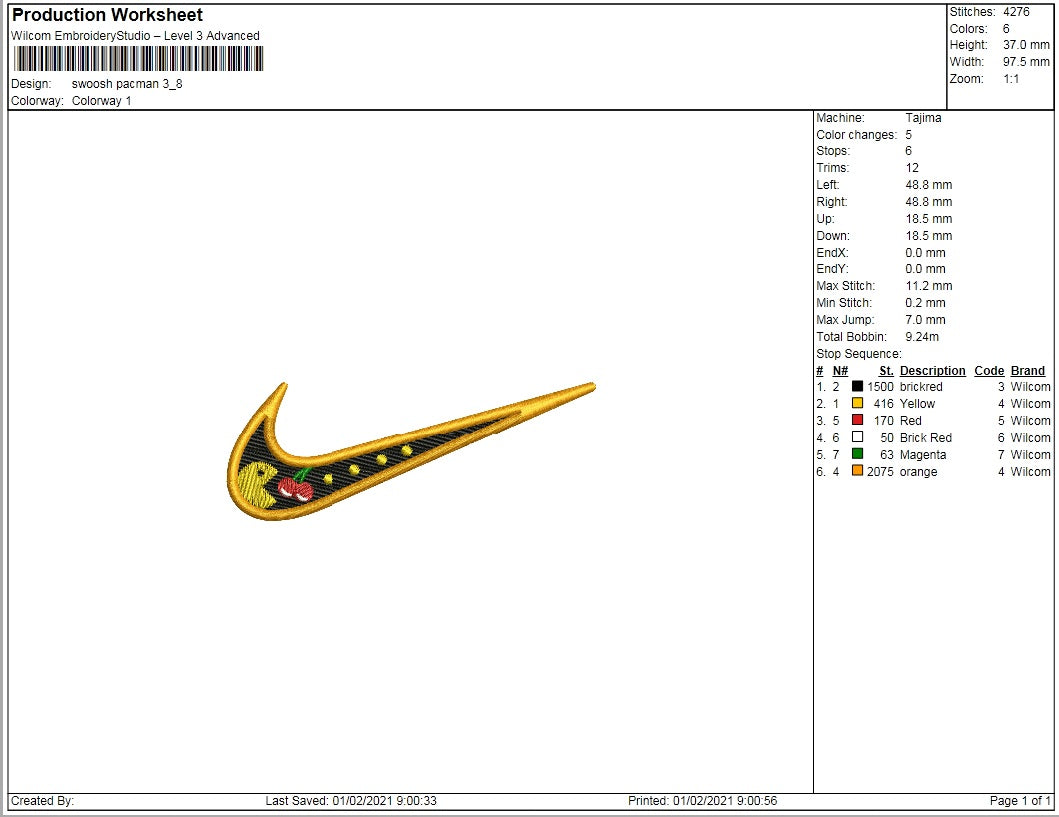Click the Brick Red description in row 4

coord(925,438)
